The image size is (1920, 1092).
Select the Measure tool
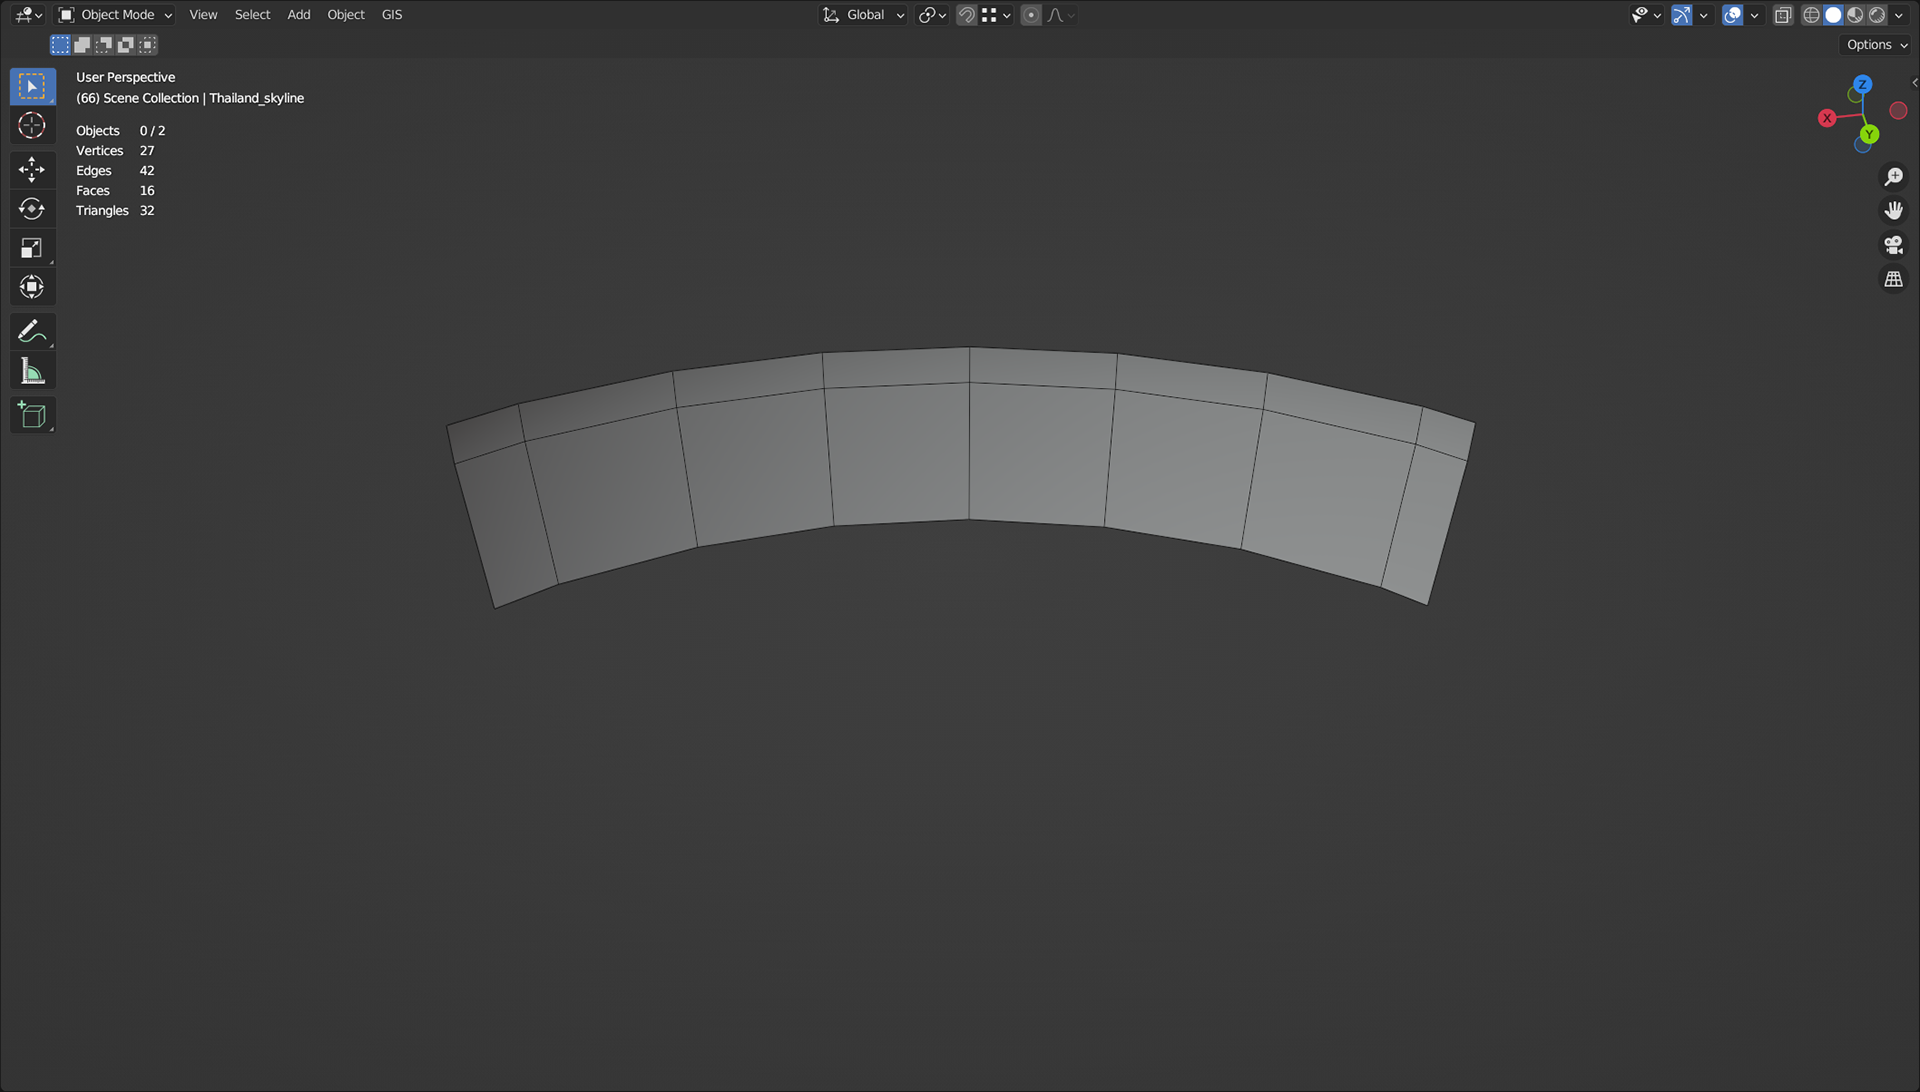[32, 372]
